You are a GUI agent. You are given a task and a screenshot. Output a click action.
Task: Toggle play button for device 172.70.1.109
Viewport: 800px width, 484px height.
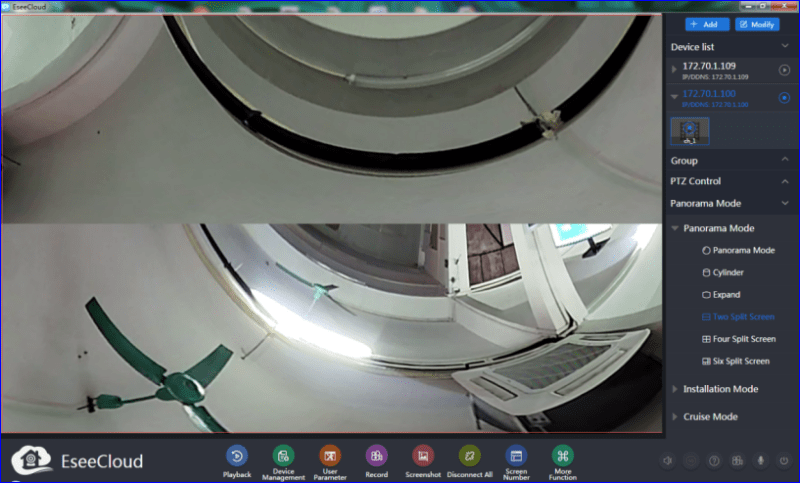(x=784, y=69)
